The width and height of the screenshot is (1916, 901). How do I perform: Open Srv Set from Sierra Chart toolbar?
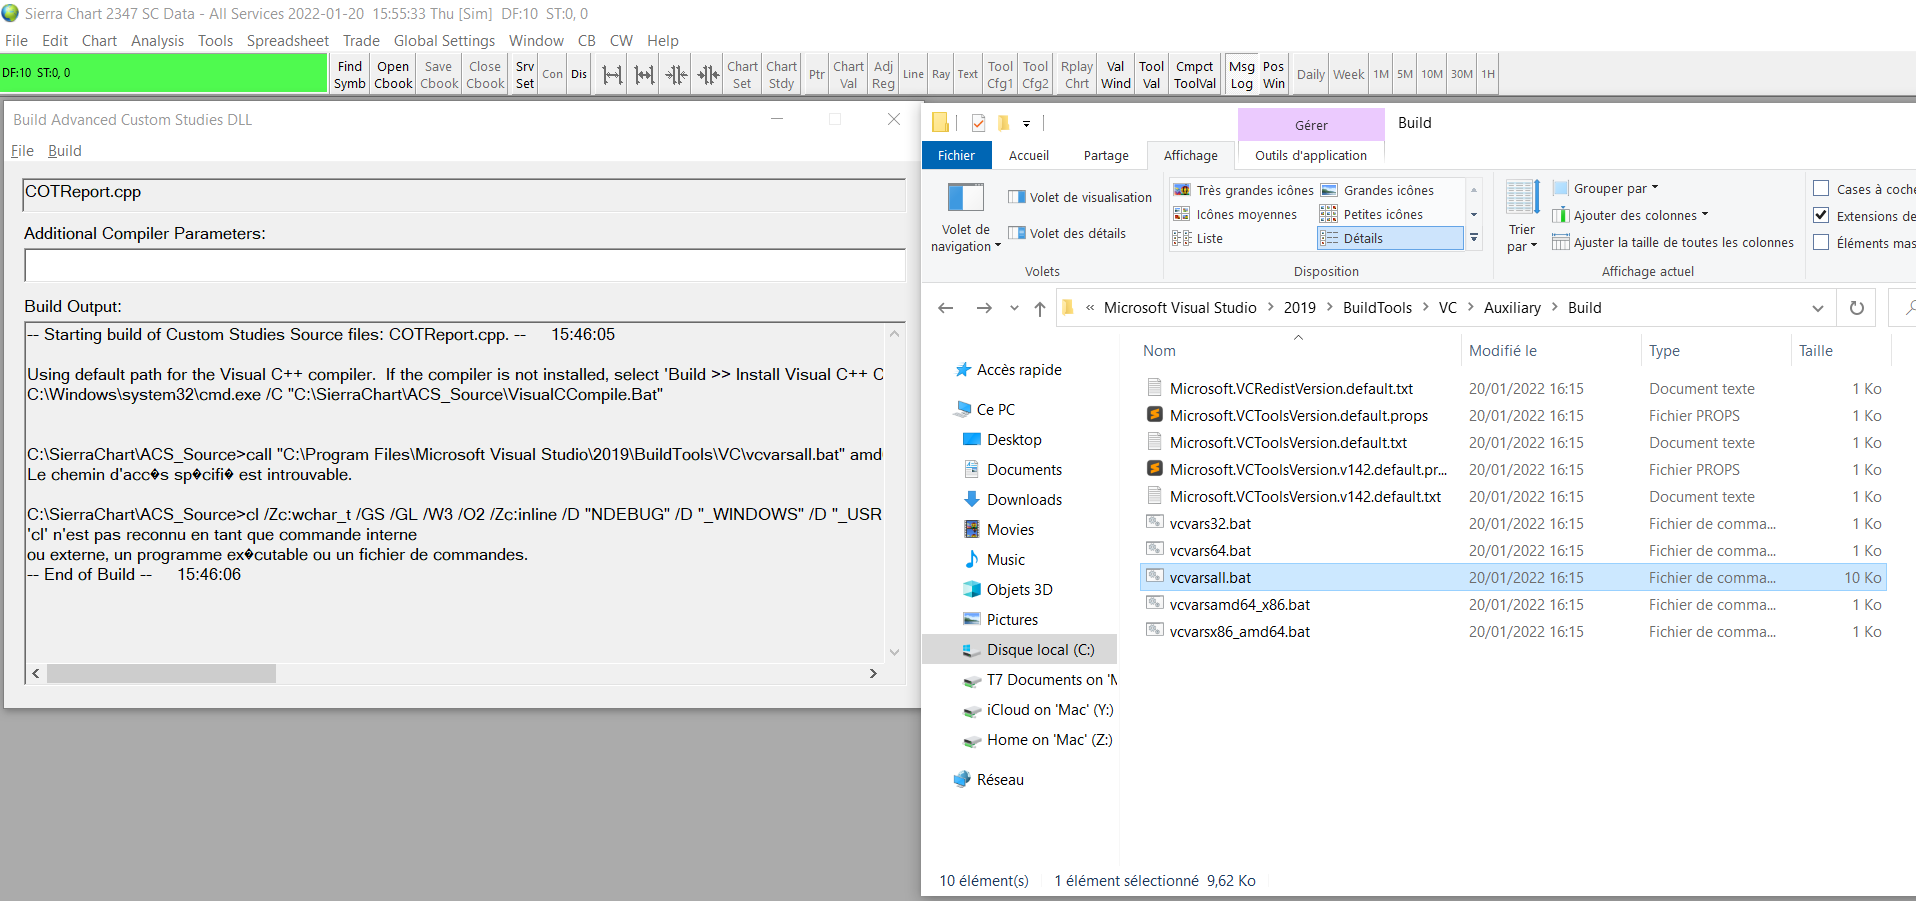[525, 74]
